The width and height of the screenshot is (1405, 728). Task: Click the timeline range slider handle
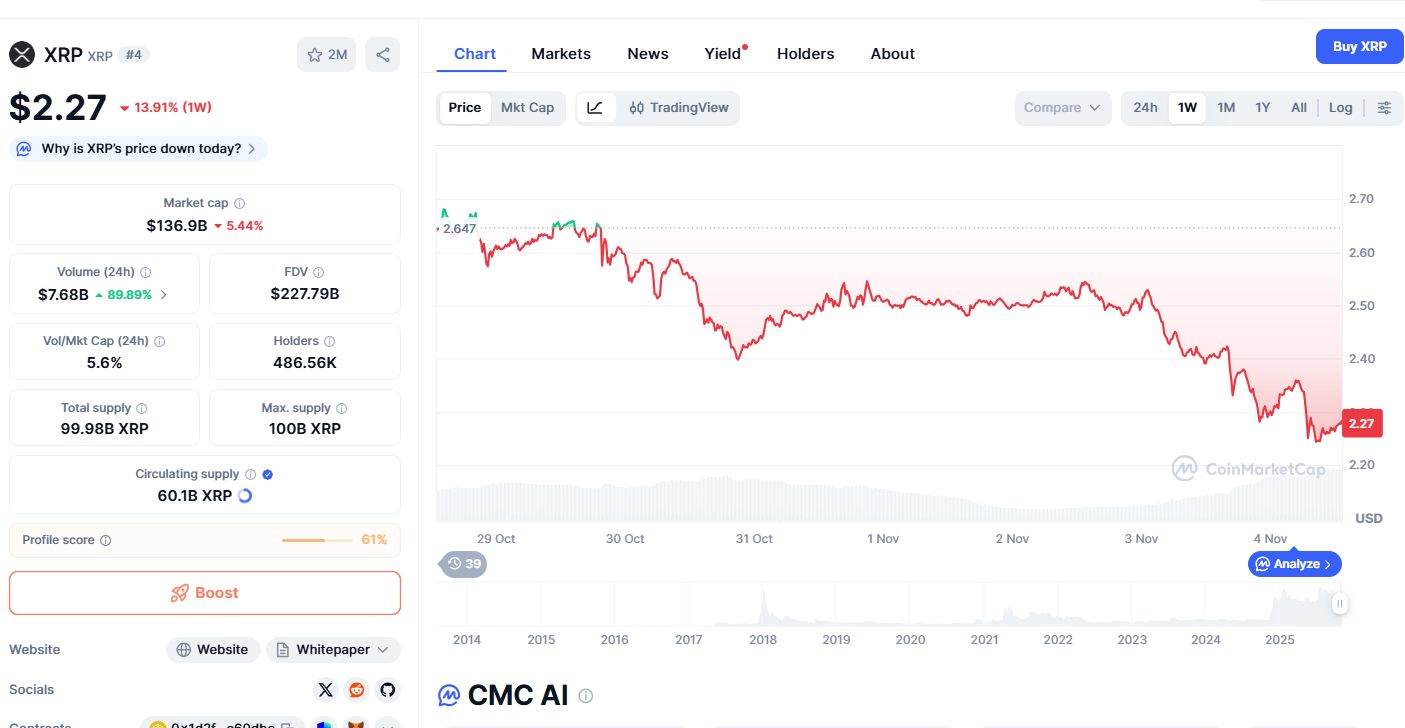coord(1340,603)
